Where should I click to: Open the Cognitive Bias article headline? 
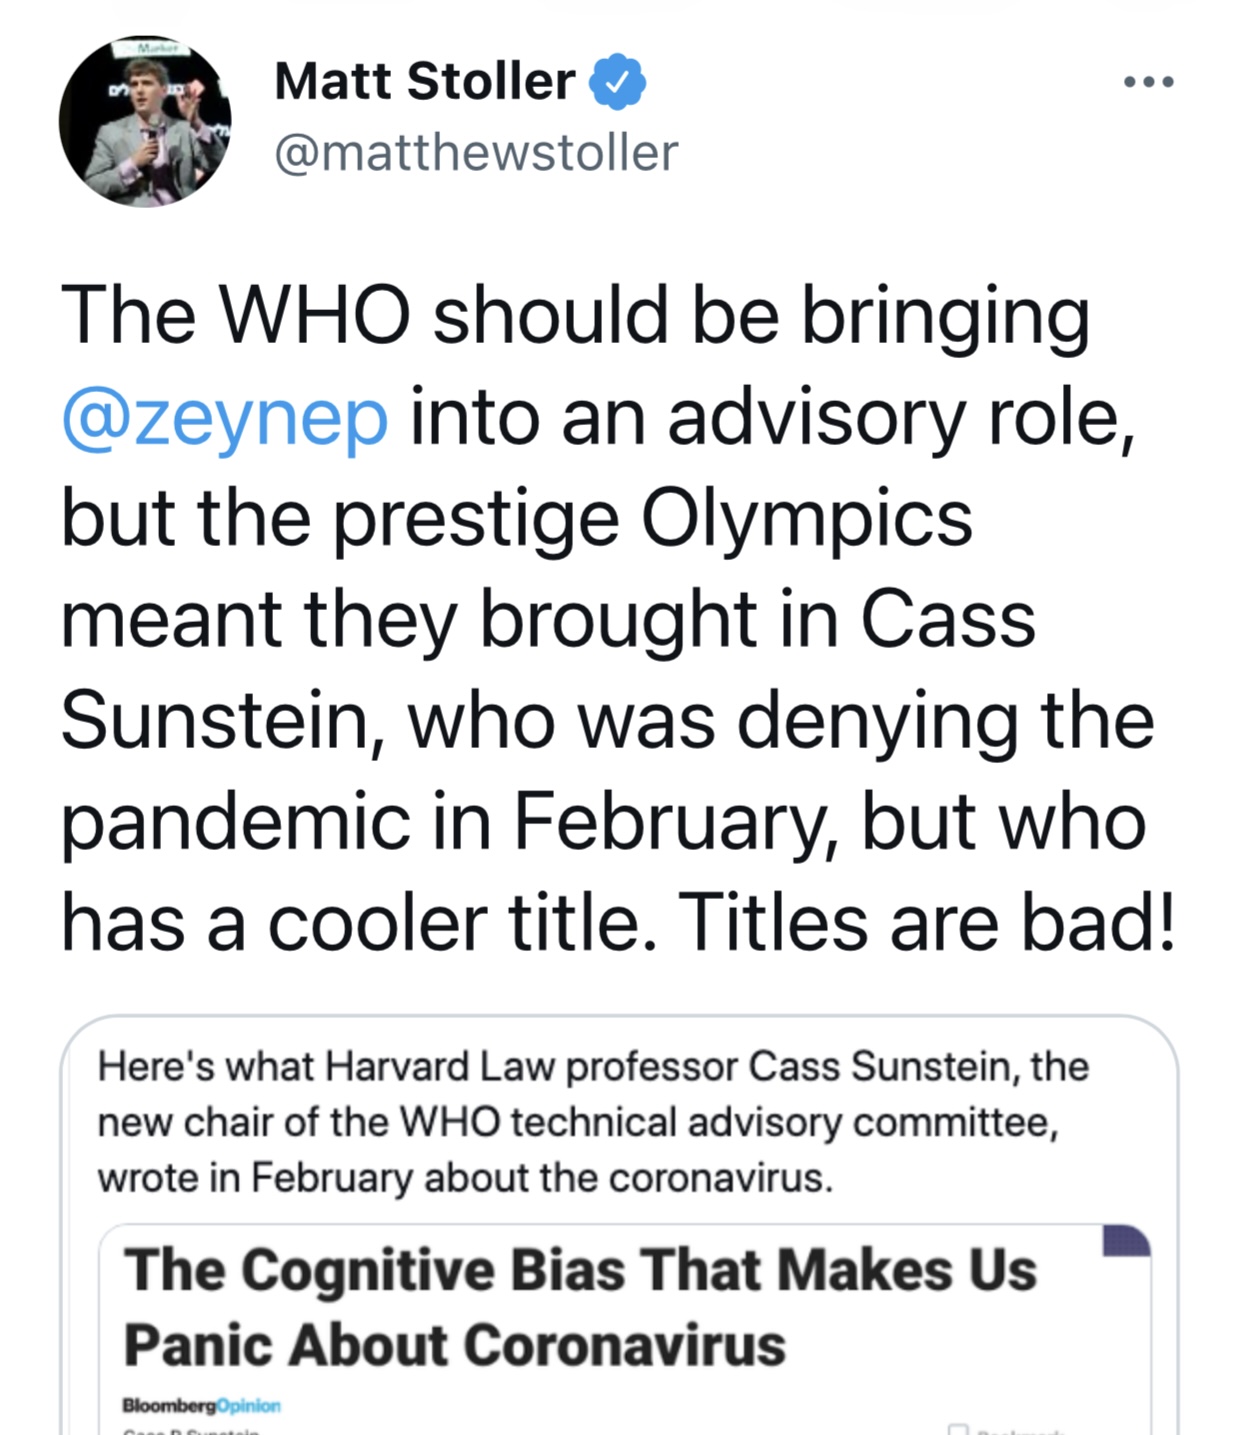click(x=580, y=1306)
